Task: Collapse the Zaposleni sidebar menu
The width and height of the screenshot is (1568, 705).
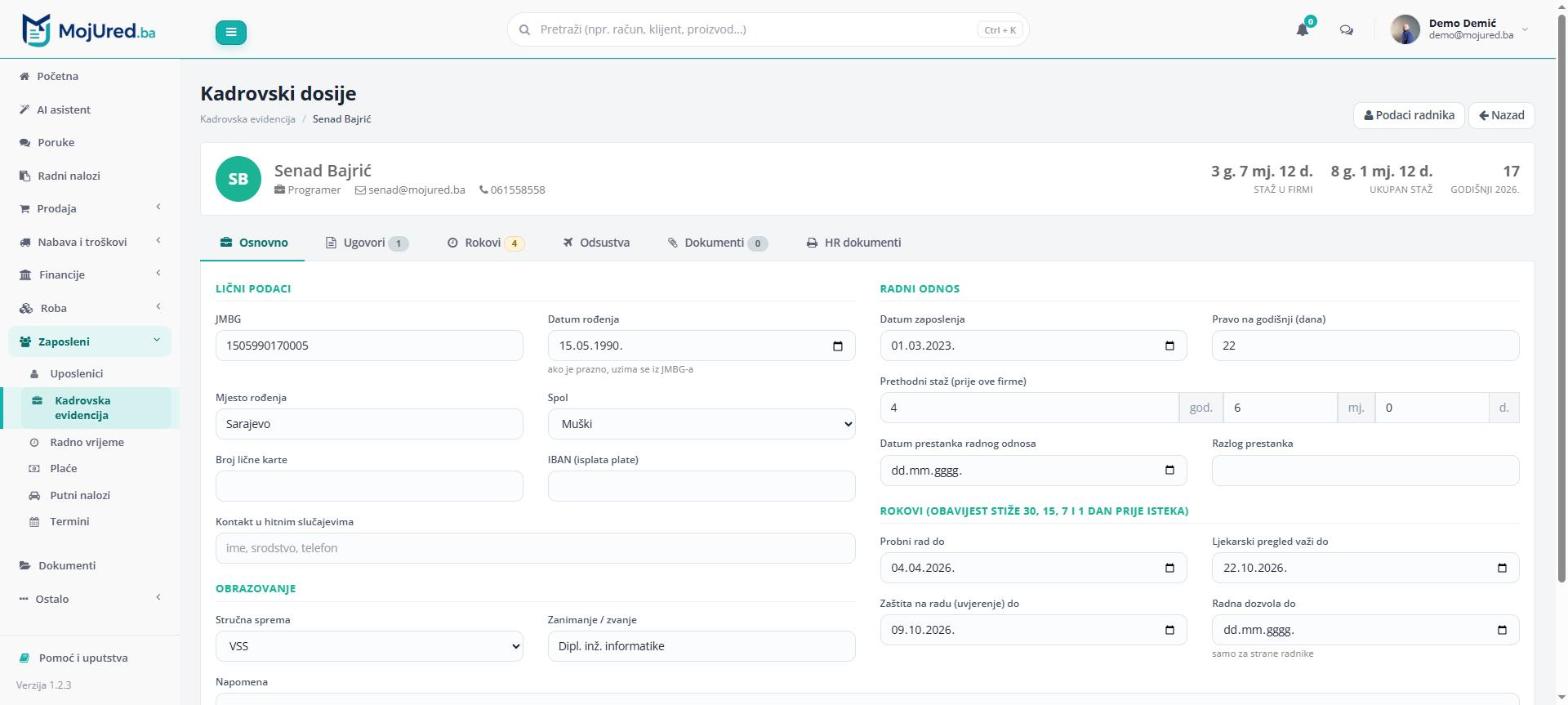Action: (x=90, y=341)
